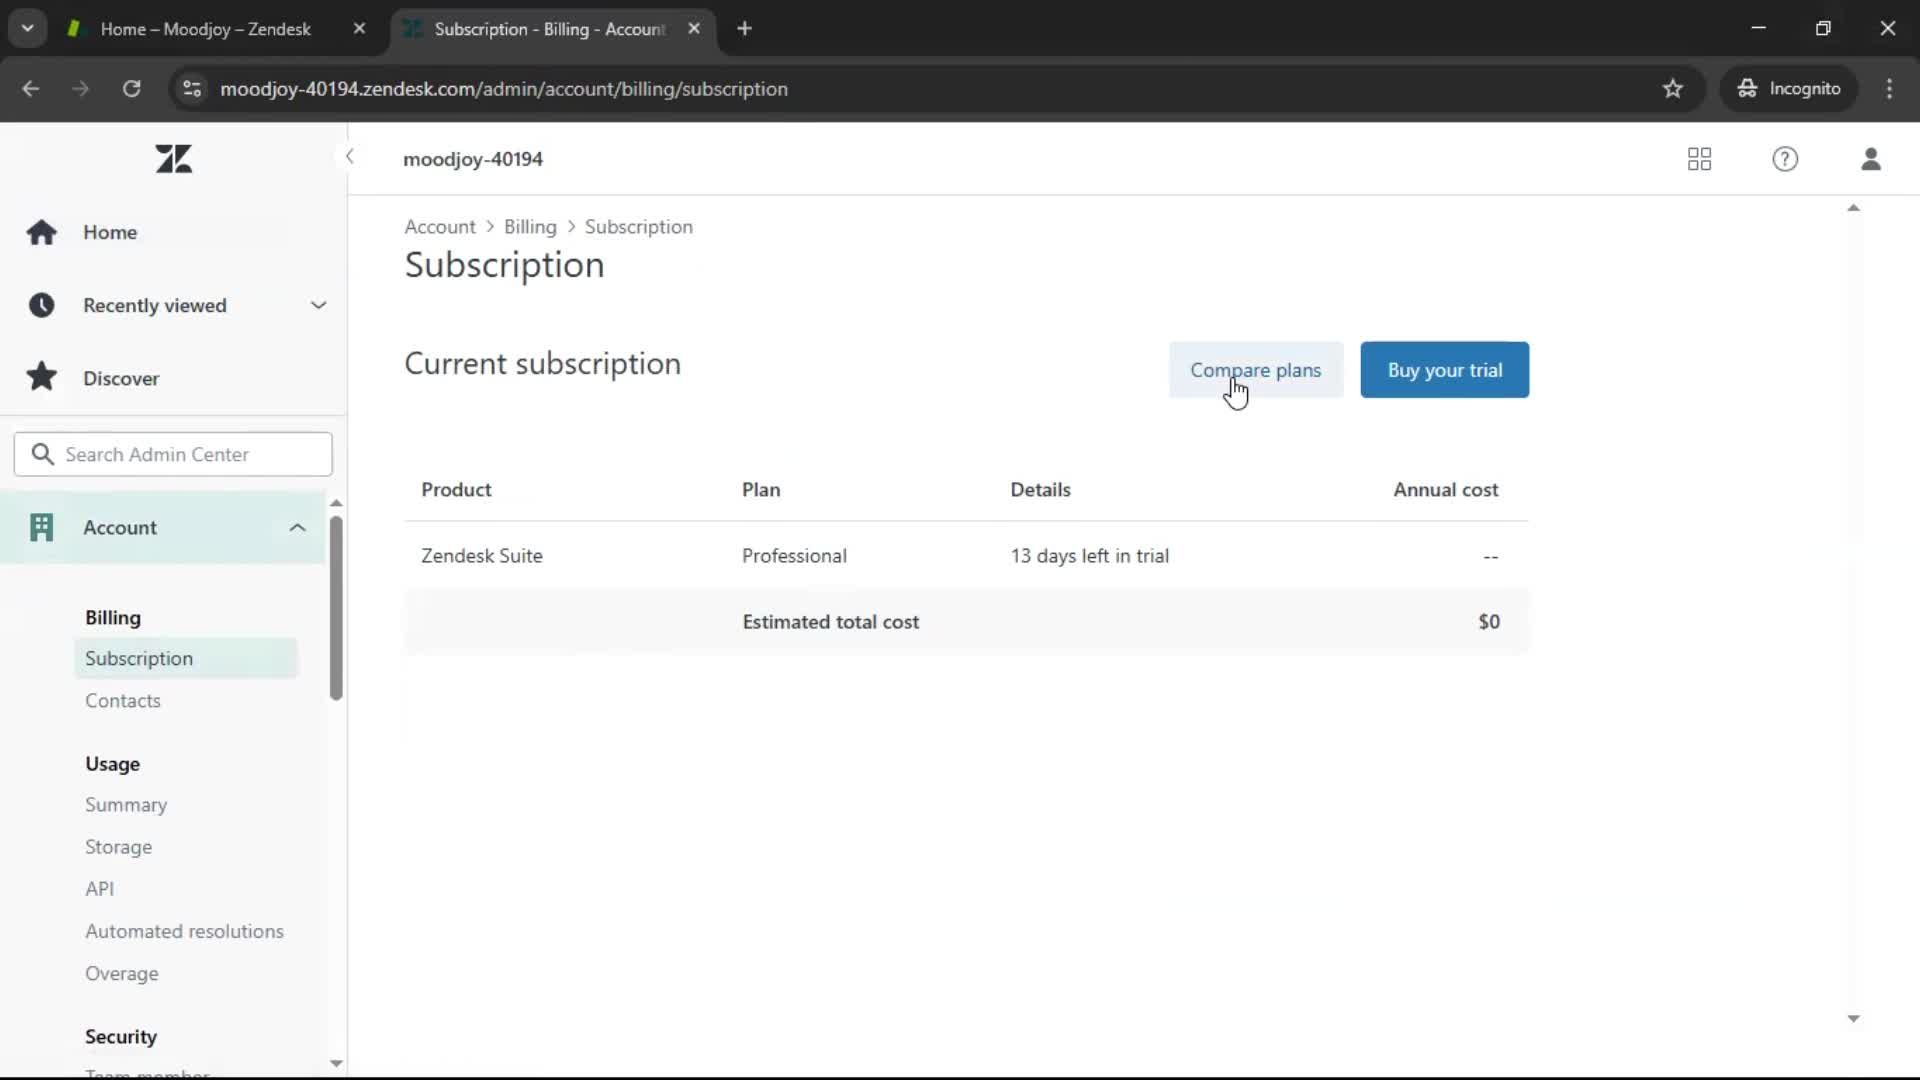1920x1080 pixels.
Task: Open the help question mark icon
Action: [x=1785, y=159]
